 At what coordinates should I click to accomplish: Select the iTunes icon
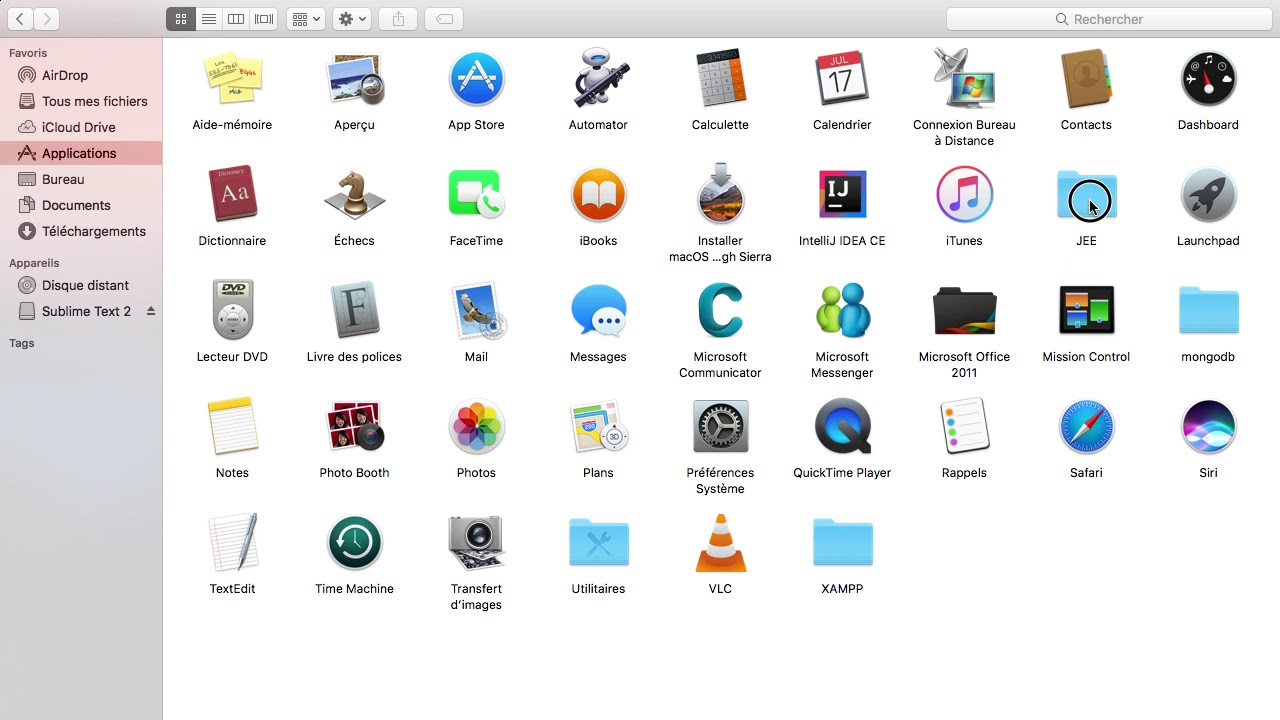tap(964, 195)
